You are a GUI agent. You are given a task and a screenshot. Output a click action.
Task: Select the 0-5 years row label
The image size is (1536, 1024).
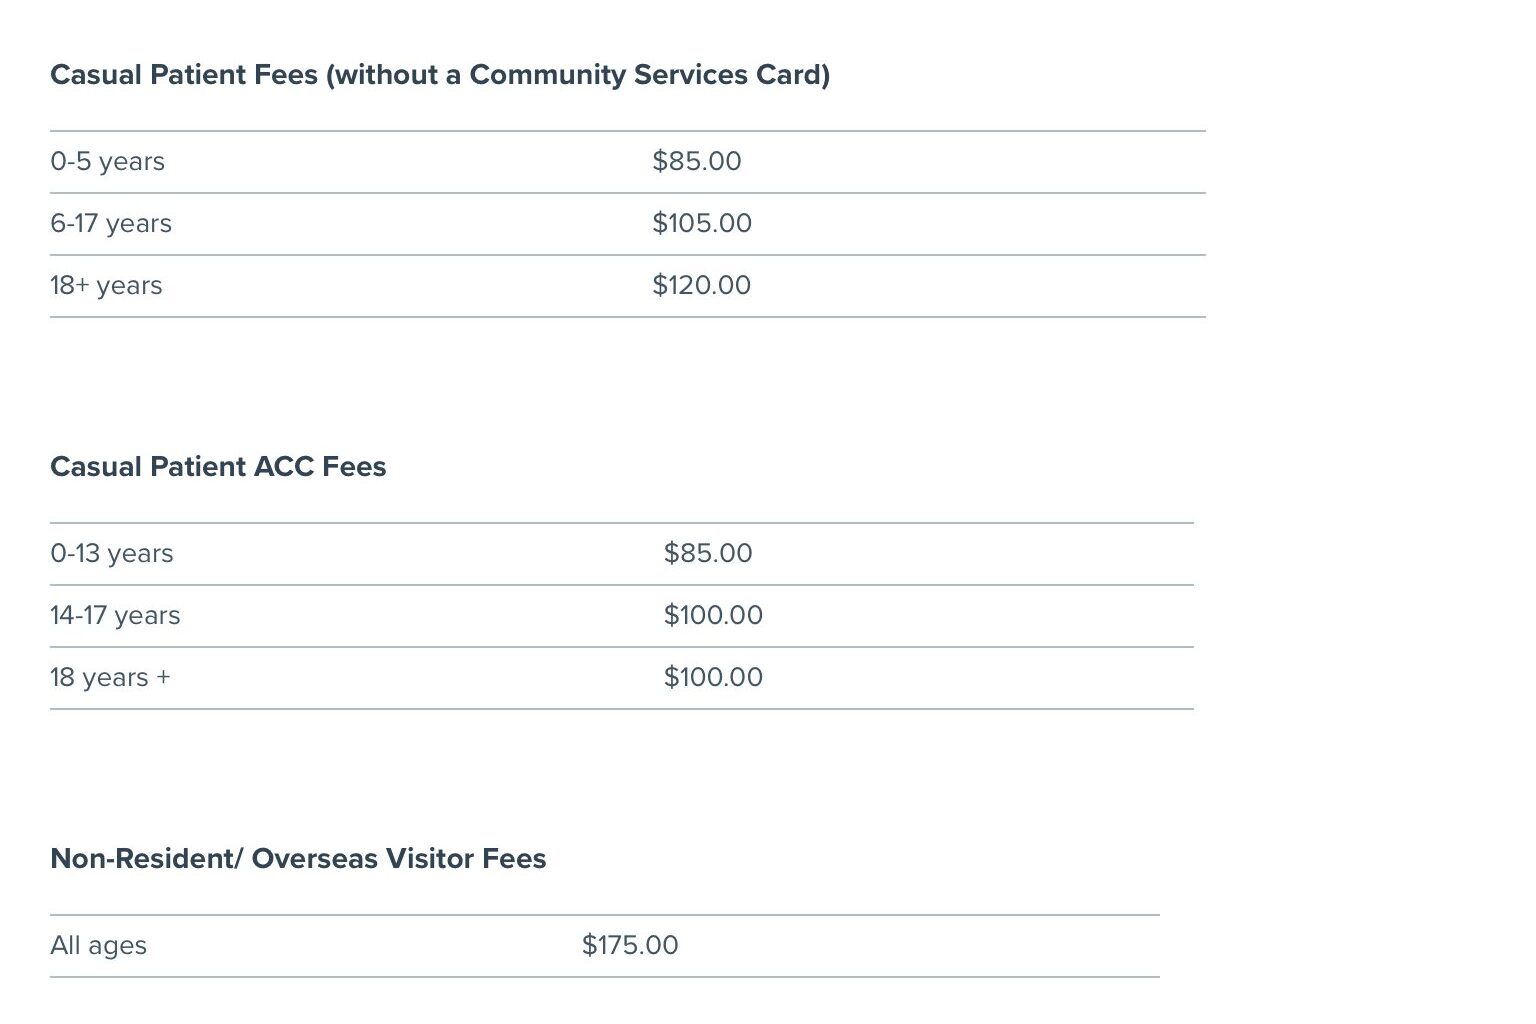(x=107, y=161)
